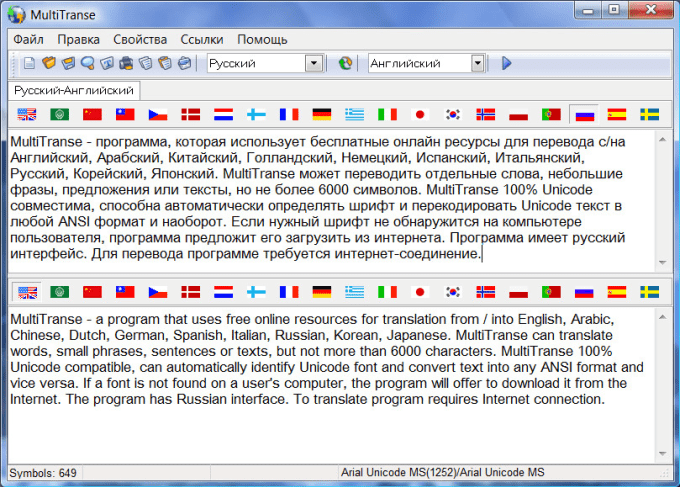This screenshot has width=680, height=487.
Task: Pick Italy flag in target flag row
Action: point(387,292)
